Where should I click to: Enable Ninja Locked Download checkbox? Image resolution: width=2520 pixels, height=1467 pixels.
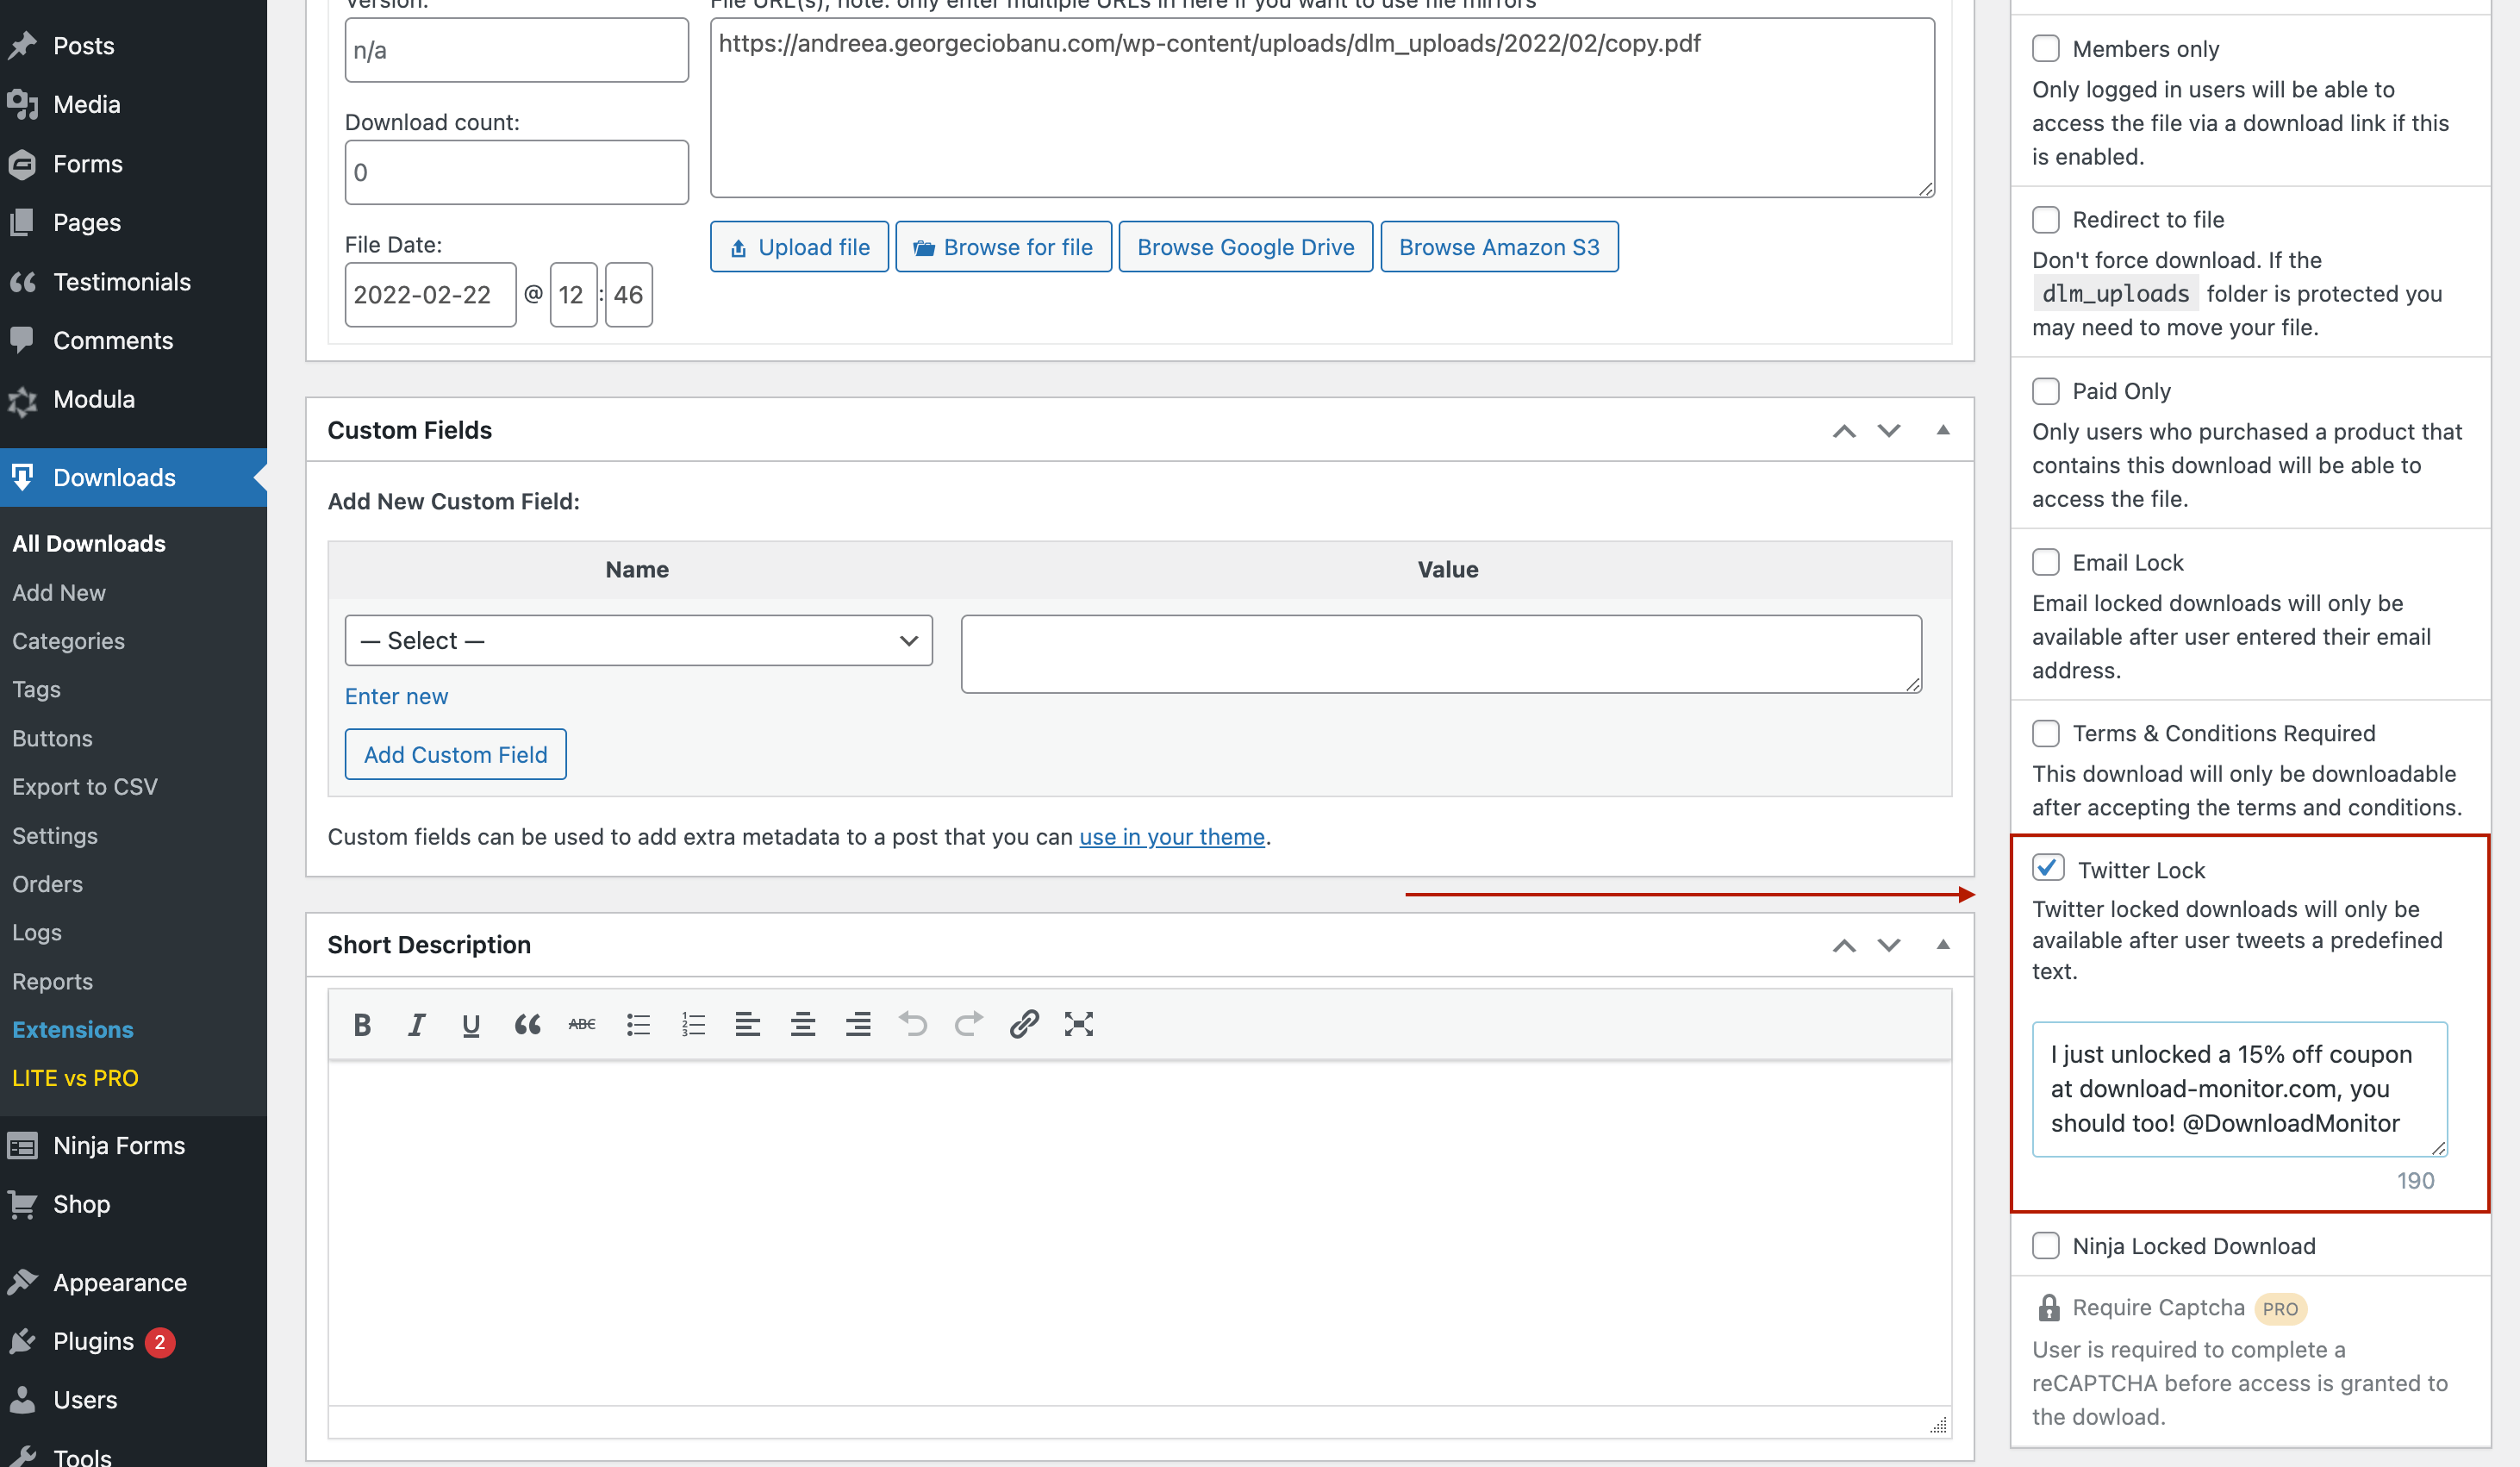point(2046,1245)
